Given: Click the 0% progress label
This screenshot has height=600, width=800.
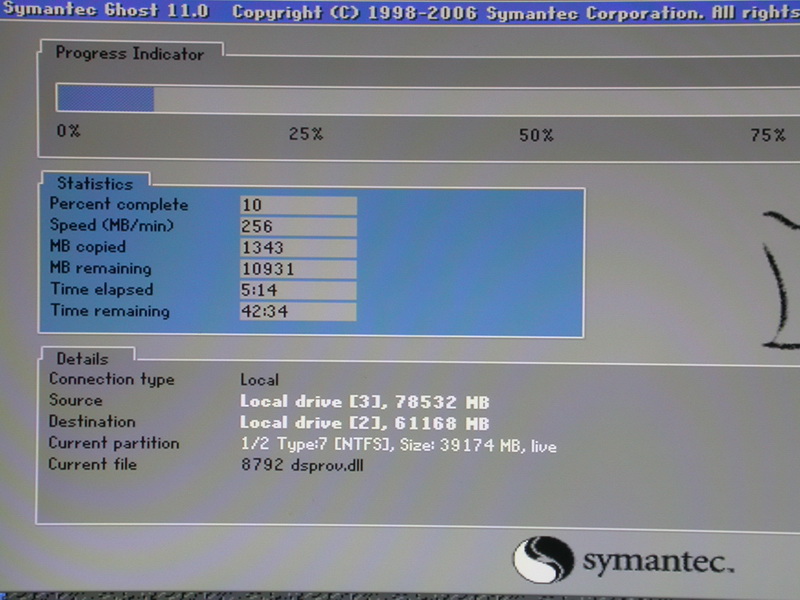Looking at the screenshot, I should coord(68,131).
